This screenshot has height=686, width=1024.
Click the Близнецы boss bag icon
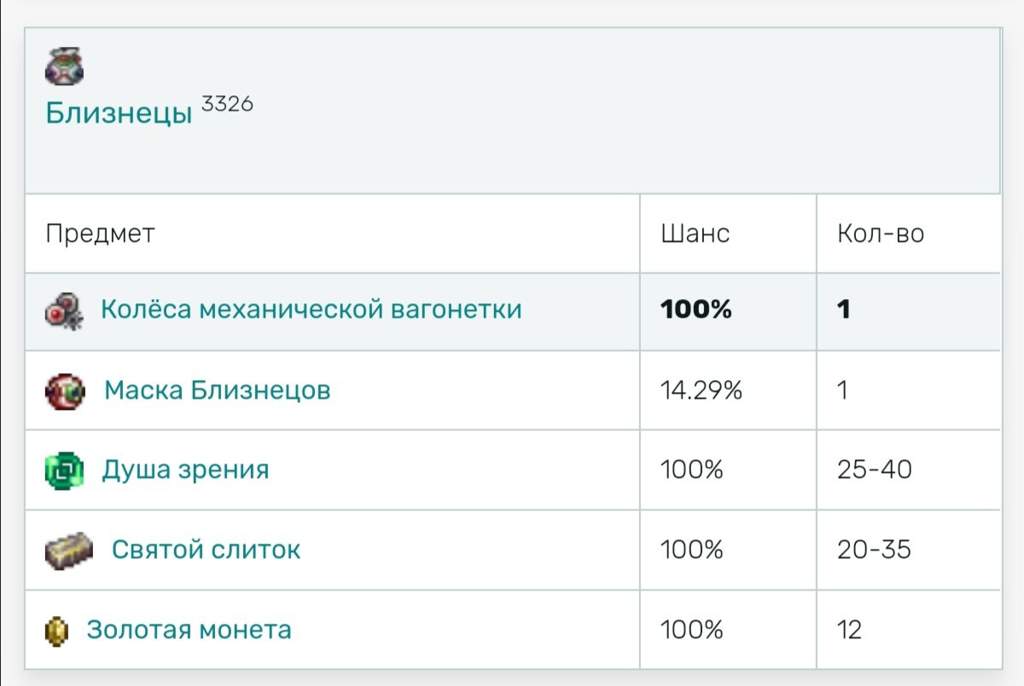click(64, 67)
